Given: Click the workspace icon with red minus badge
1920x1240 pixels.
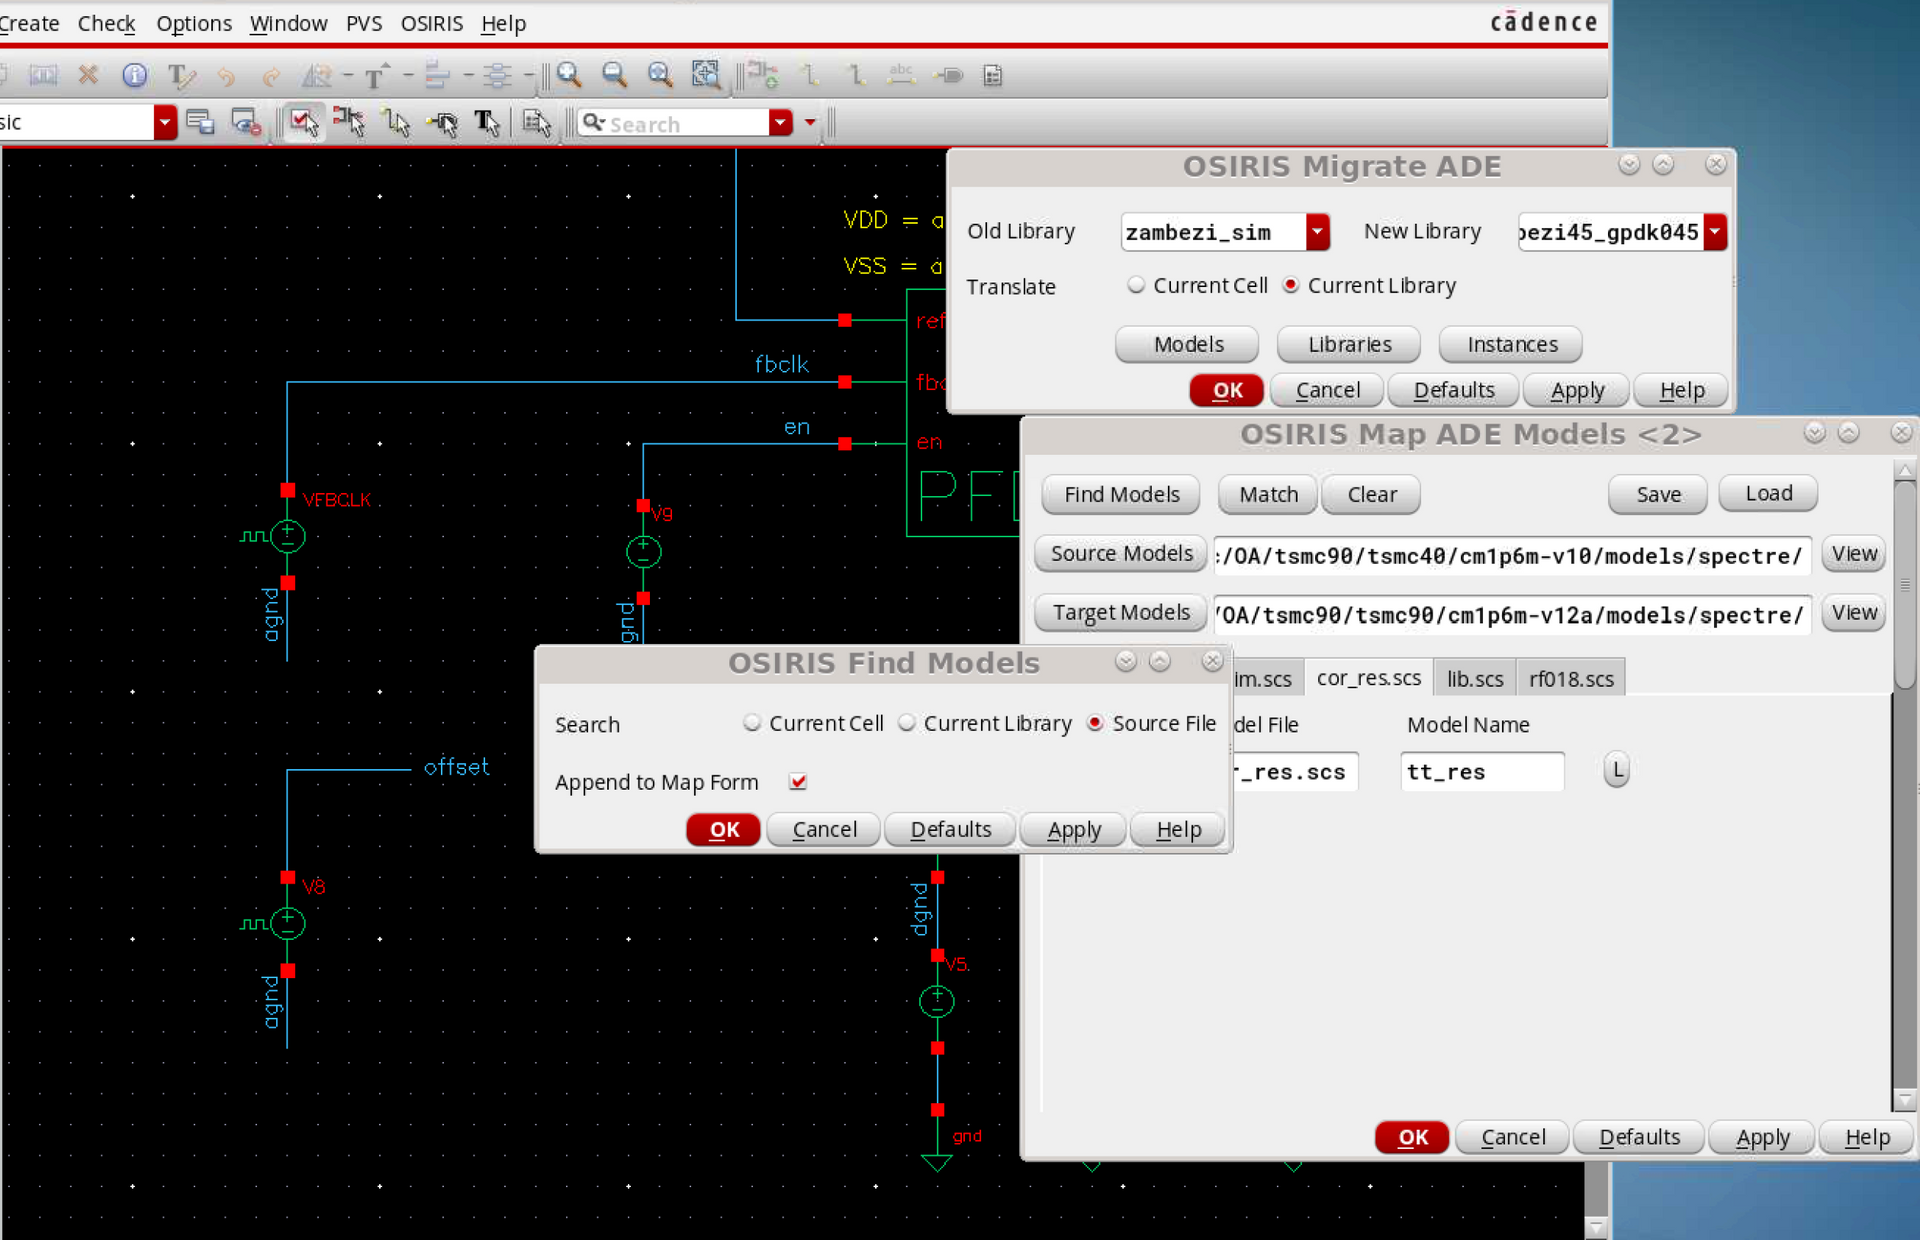Looking at the screenshot, I should 246,122.
